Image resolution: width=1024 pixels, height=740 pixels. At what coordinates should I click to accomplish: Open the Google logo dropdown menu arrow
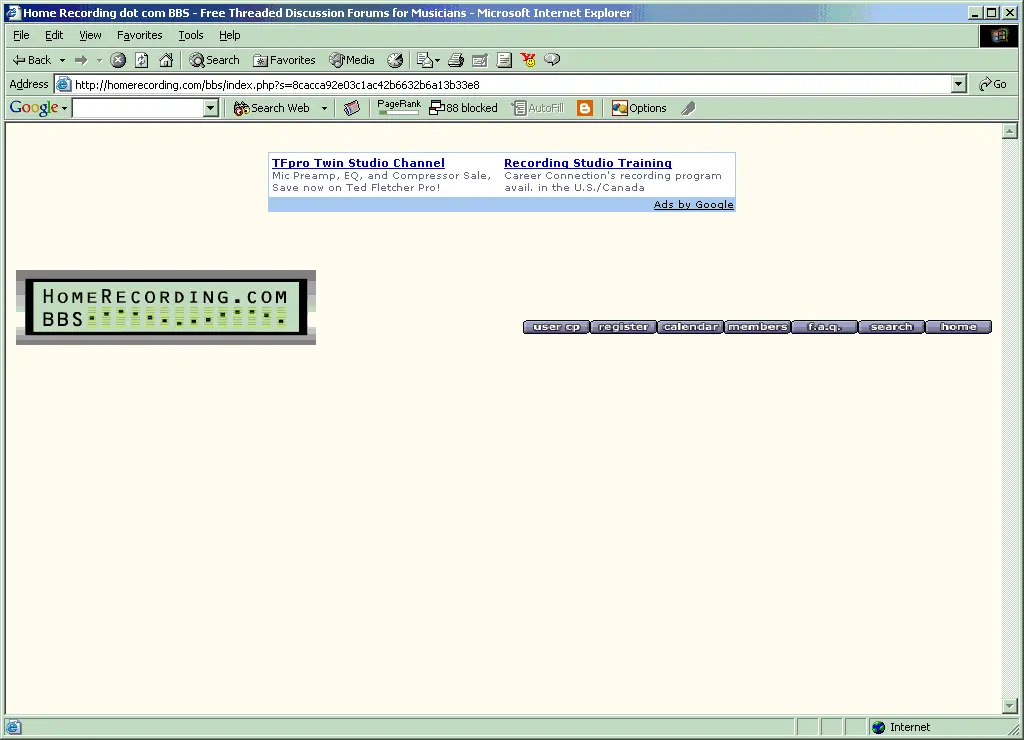pyautogui.click(x=64, y=108)
